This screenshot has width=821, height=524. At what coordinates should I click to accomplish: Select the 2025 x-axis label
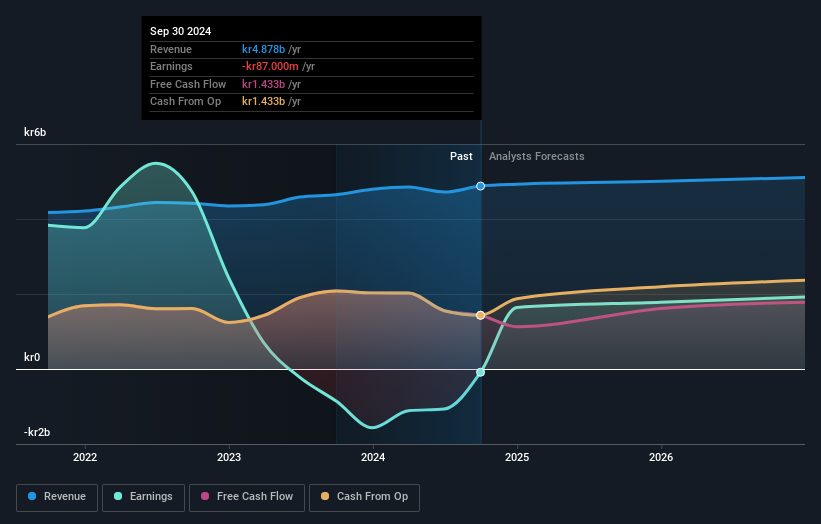coord(517,457)
